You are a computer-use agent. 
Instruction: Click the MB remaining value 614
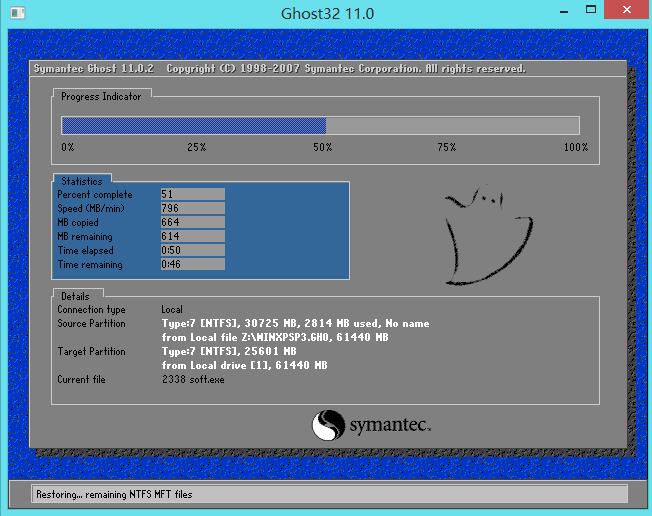[193, 236]
